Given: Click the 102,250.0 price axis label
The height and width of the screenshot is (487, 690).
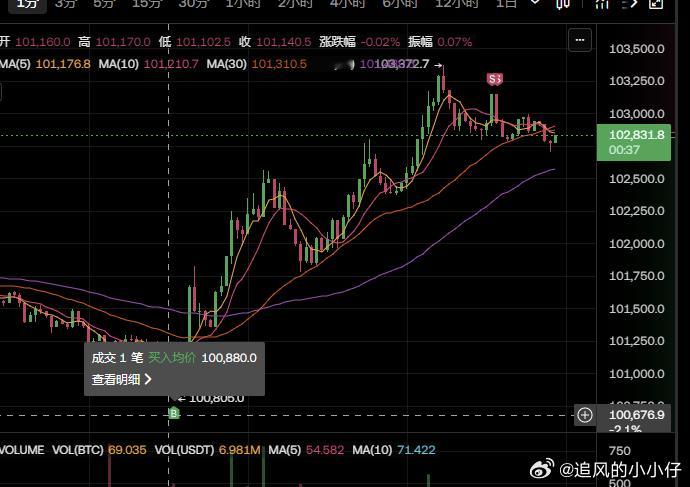Looking at the screenshot, I should point(636,211).
